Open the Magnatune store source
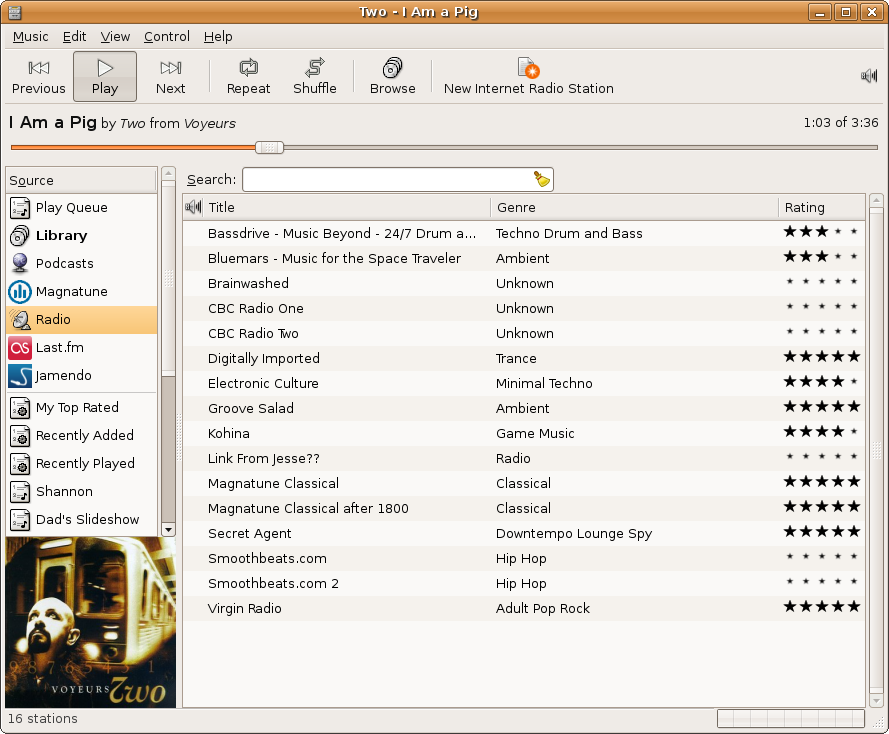This screenshot has width=889, height=734. (82, 291)
